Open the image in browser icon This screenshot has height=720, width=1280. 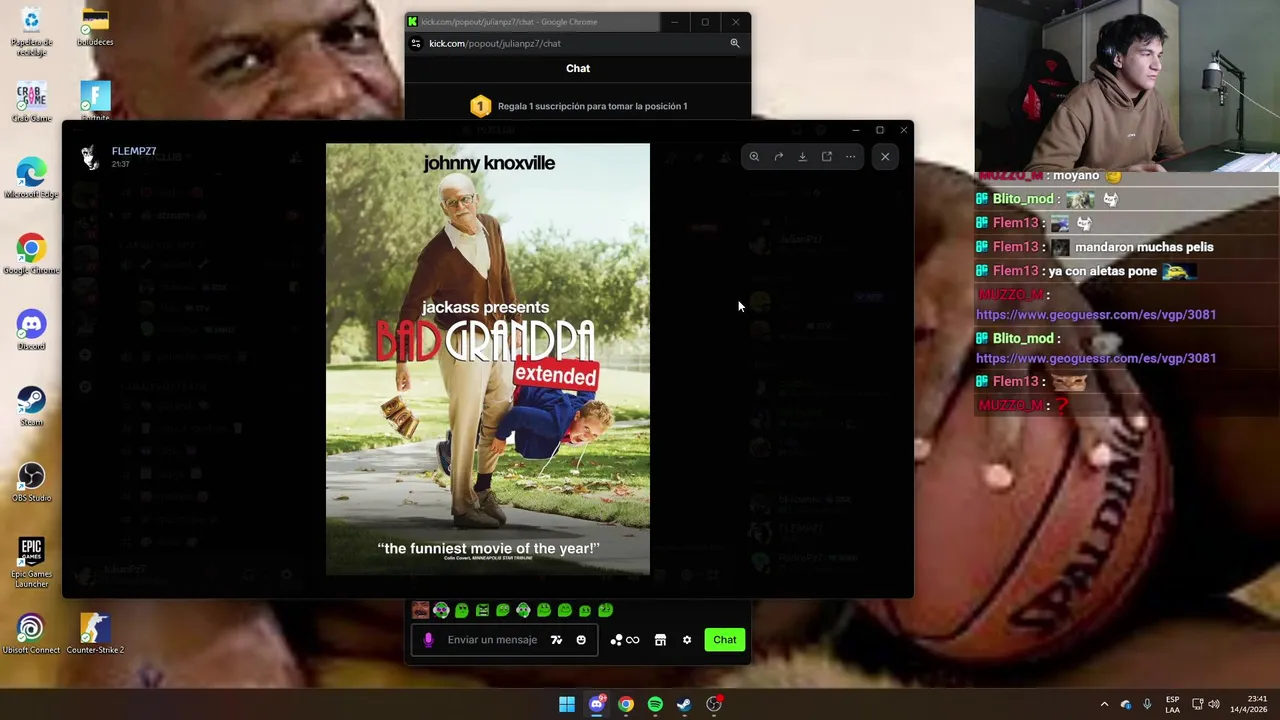tap(826, 157)
